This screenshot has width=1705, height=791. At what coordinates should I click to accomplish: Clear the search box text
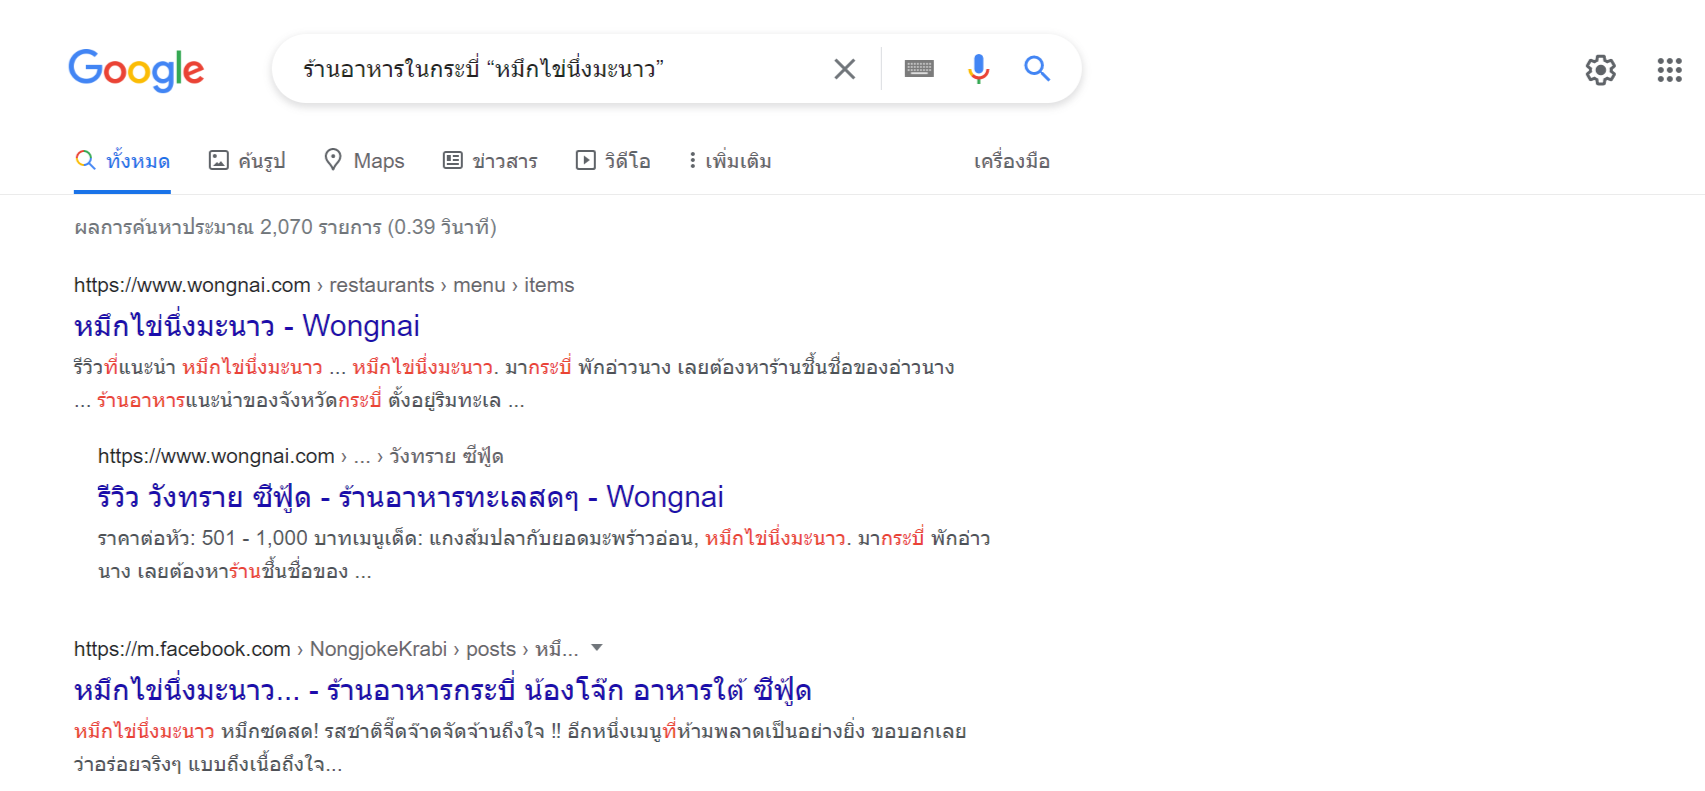point(845,69)
